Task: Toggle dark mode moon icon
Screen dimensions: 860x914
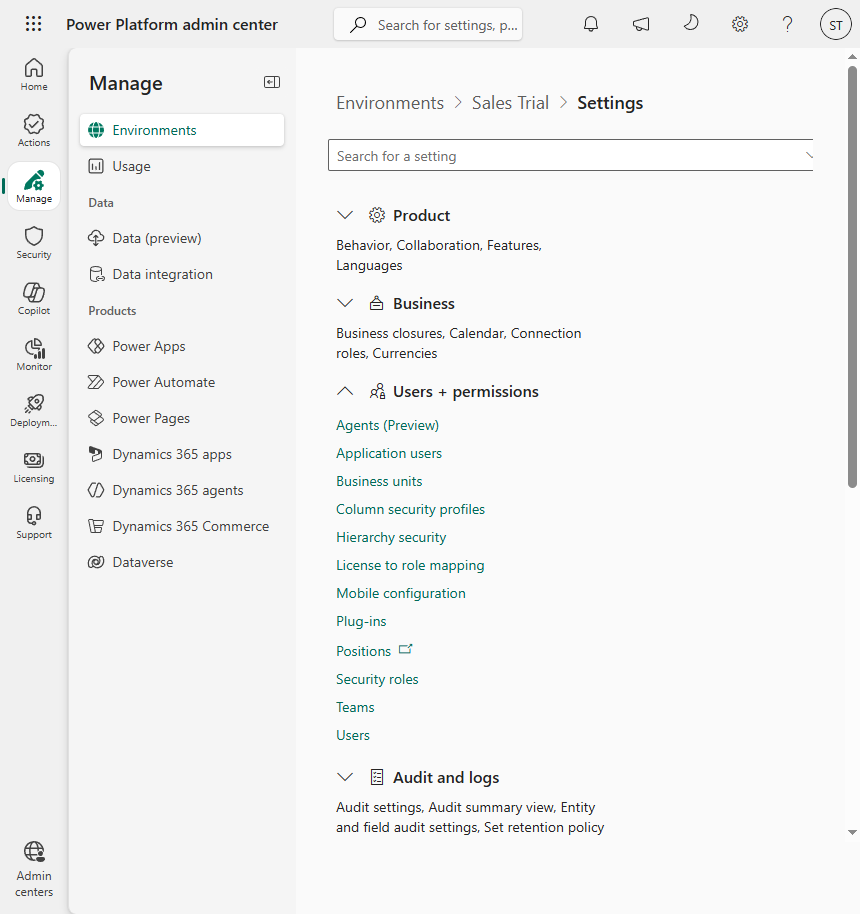Action: click(690, 24)
